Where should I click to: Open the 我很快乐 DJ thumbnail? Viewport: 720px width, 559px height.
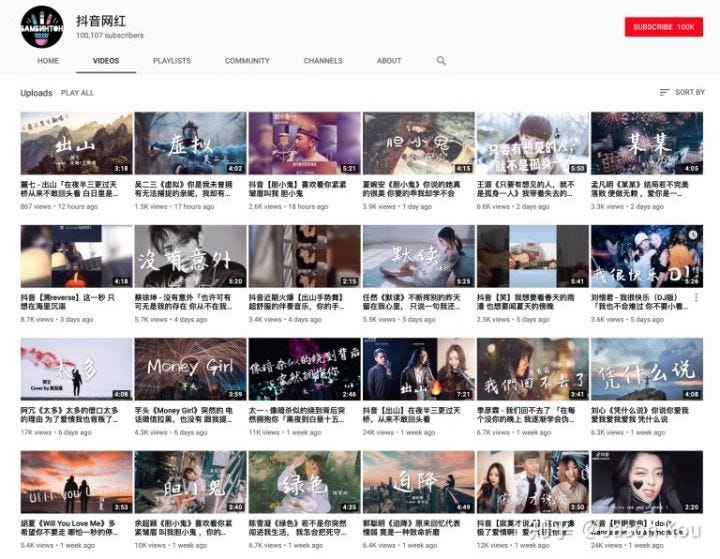(x=647, y=256)
